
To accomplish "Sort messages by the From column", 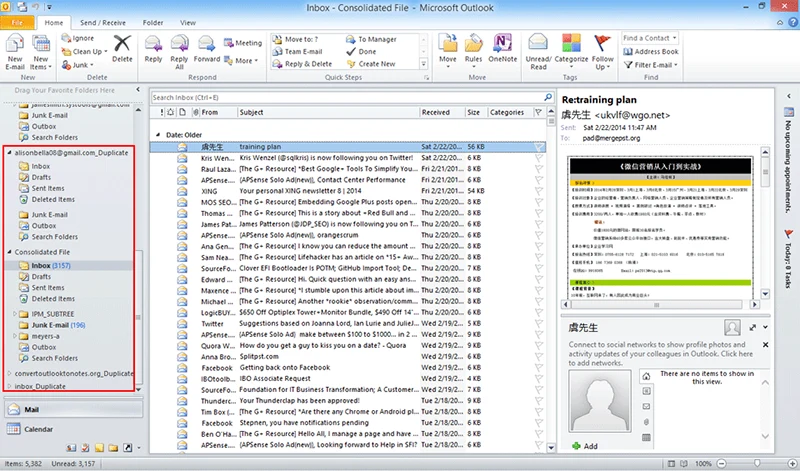I will tap(218, 112).
